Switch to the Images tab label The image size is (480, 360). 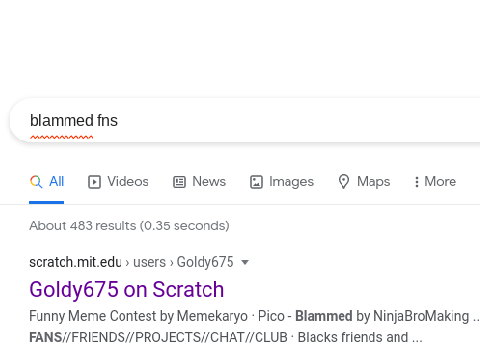click(x=291, y=182)
